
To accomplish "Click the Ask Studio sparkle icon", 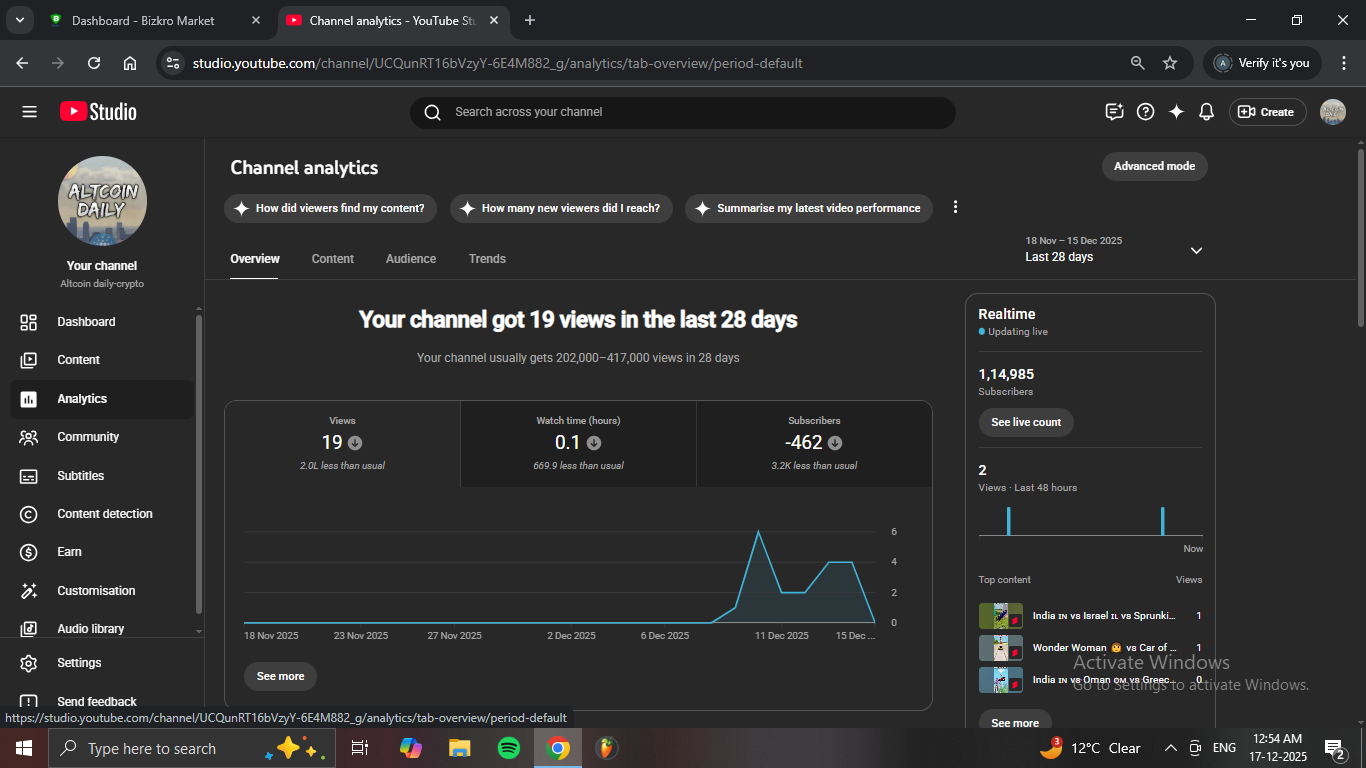I will coord(1176,112).
